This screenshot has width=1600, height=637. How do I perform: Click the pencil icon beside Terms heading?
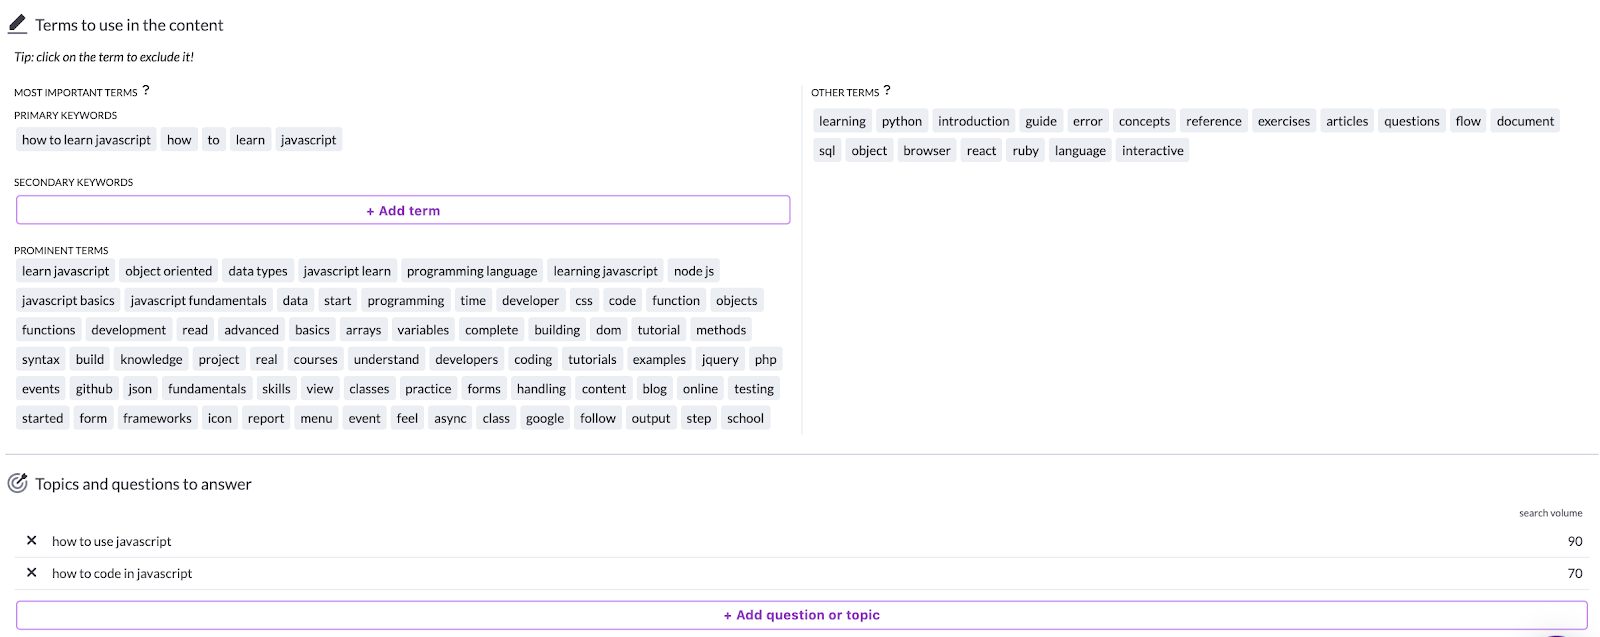[x=17, y=24]
